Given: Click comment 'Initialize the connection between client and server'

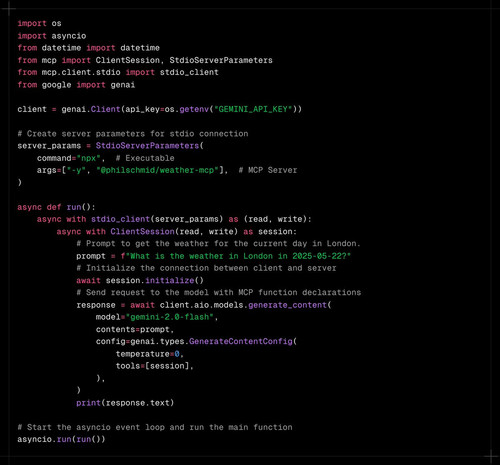Looking at the screenshot, I should tap(206, 268).
